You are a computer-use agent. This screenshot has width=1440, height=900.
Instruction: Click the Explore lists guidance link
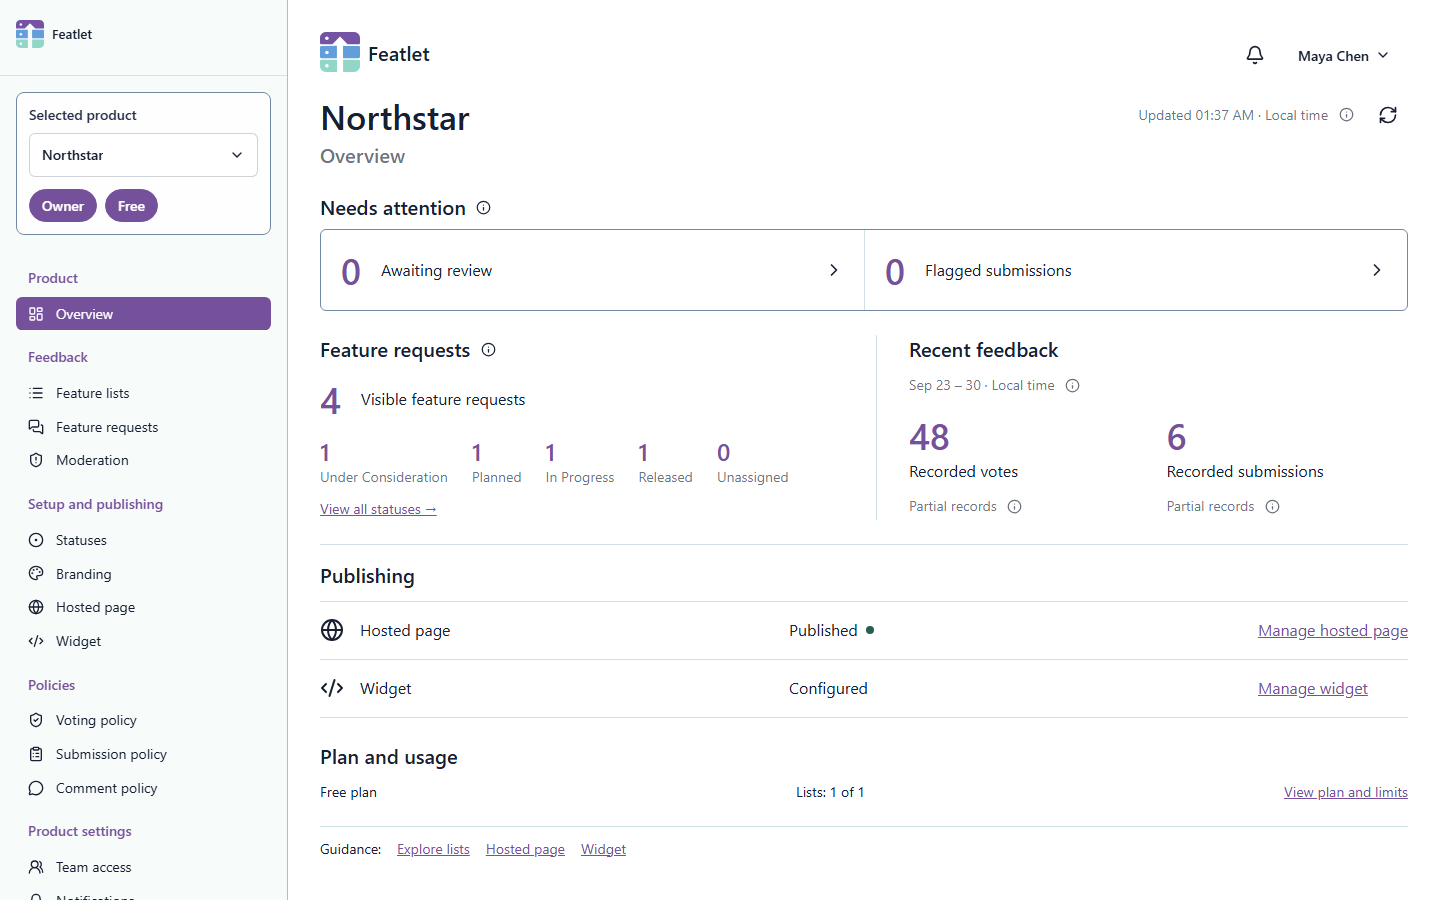point(433,849)
